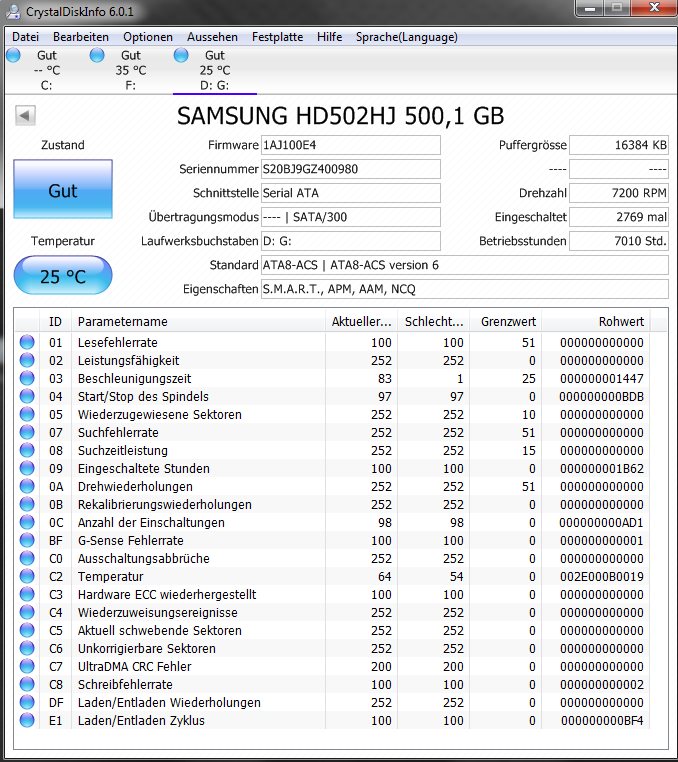The height and width of the screenshot is (762, 678).
Task: Click status orb for Start/Stop des Spindels
Action: pyautogui.click(x=27, y=396)
